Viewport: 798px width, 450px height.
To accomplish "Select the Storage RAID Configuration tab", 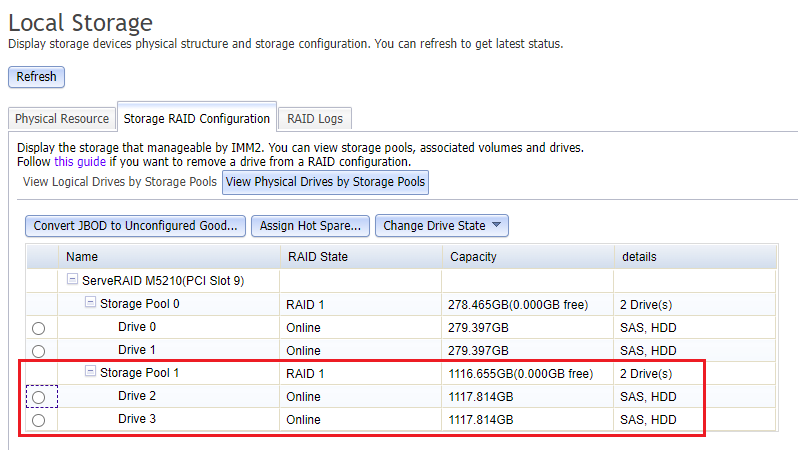I will (196, 119).
